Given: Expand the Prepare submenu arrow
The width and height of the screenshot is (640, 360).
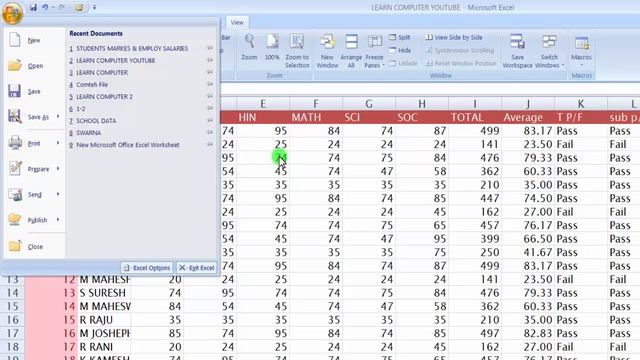Looking at the screenshot, I should click(x=58, y=169).
